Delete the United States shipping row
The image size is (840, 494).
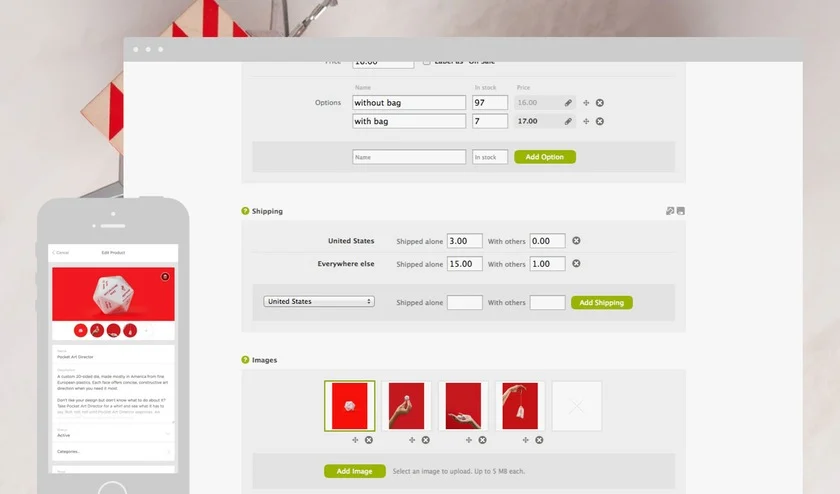(576, 241)
